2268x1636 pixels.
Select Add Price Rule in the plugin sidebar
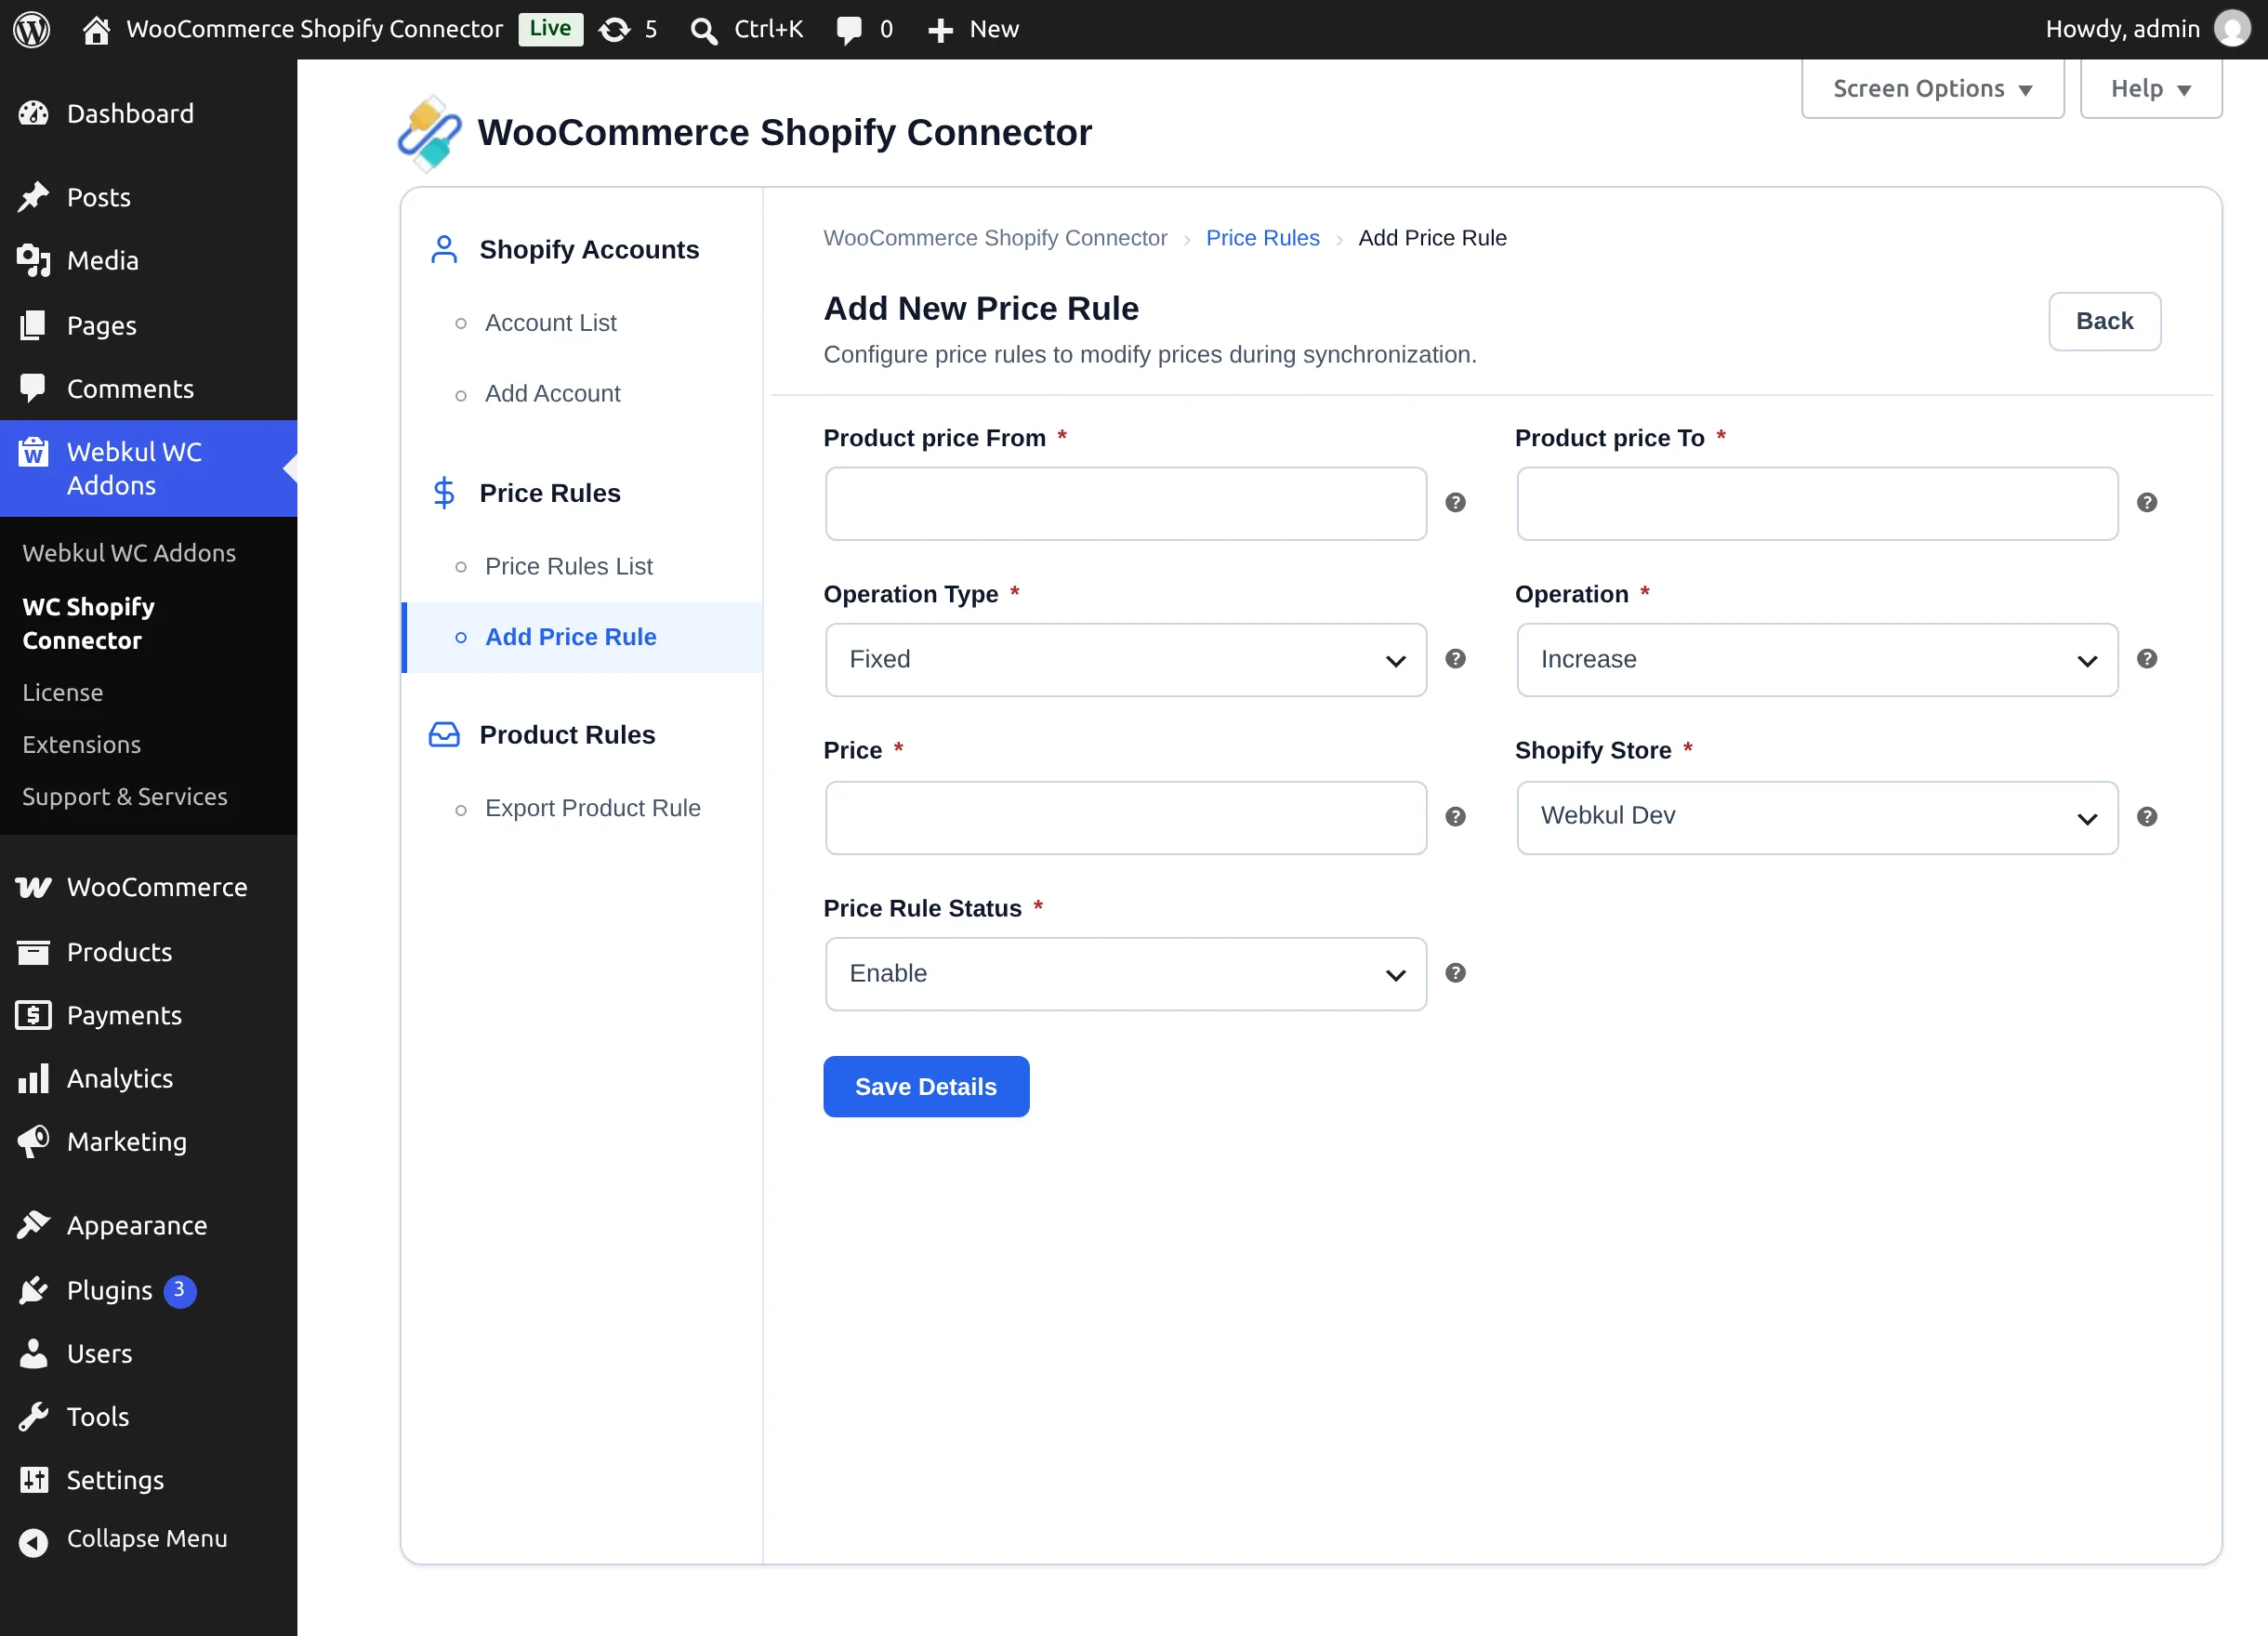pyautogui.click(x=583, y=637)
